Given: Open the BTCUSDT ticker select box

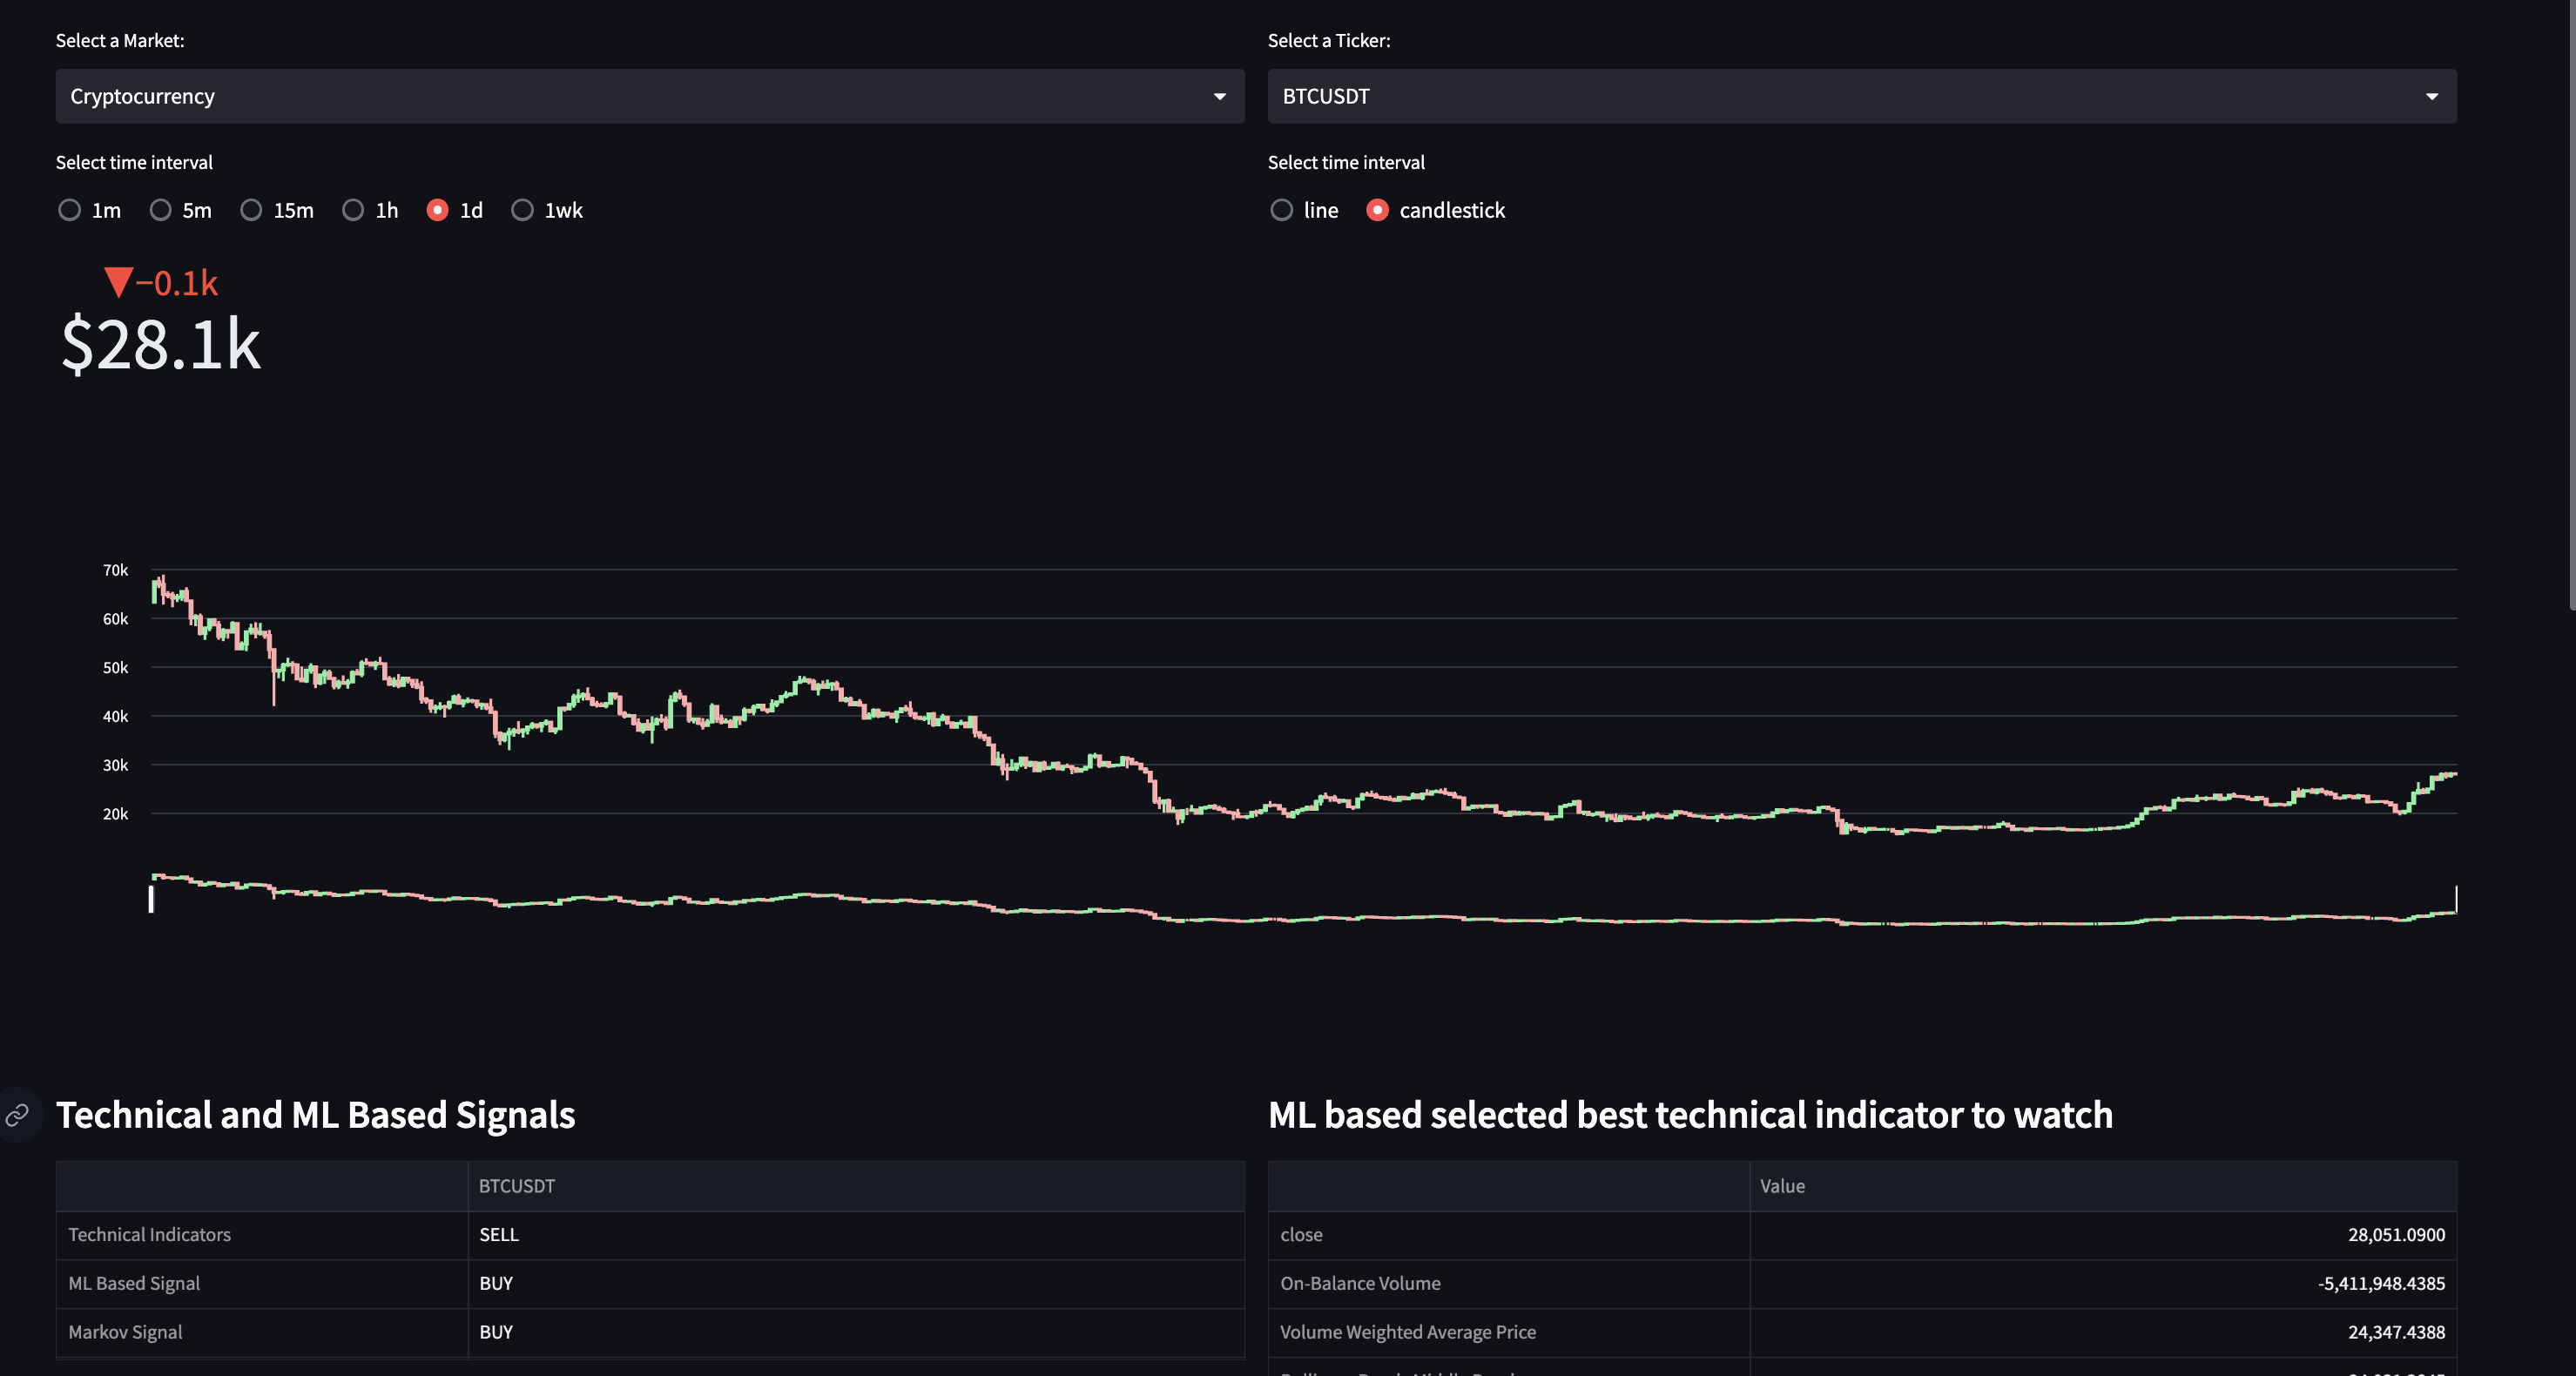Looking at the screenshot, I should [x=1850, y=97].
